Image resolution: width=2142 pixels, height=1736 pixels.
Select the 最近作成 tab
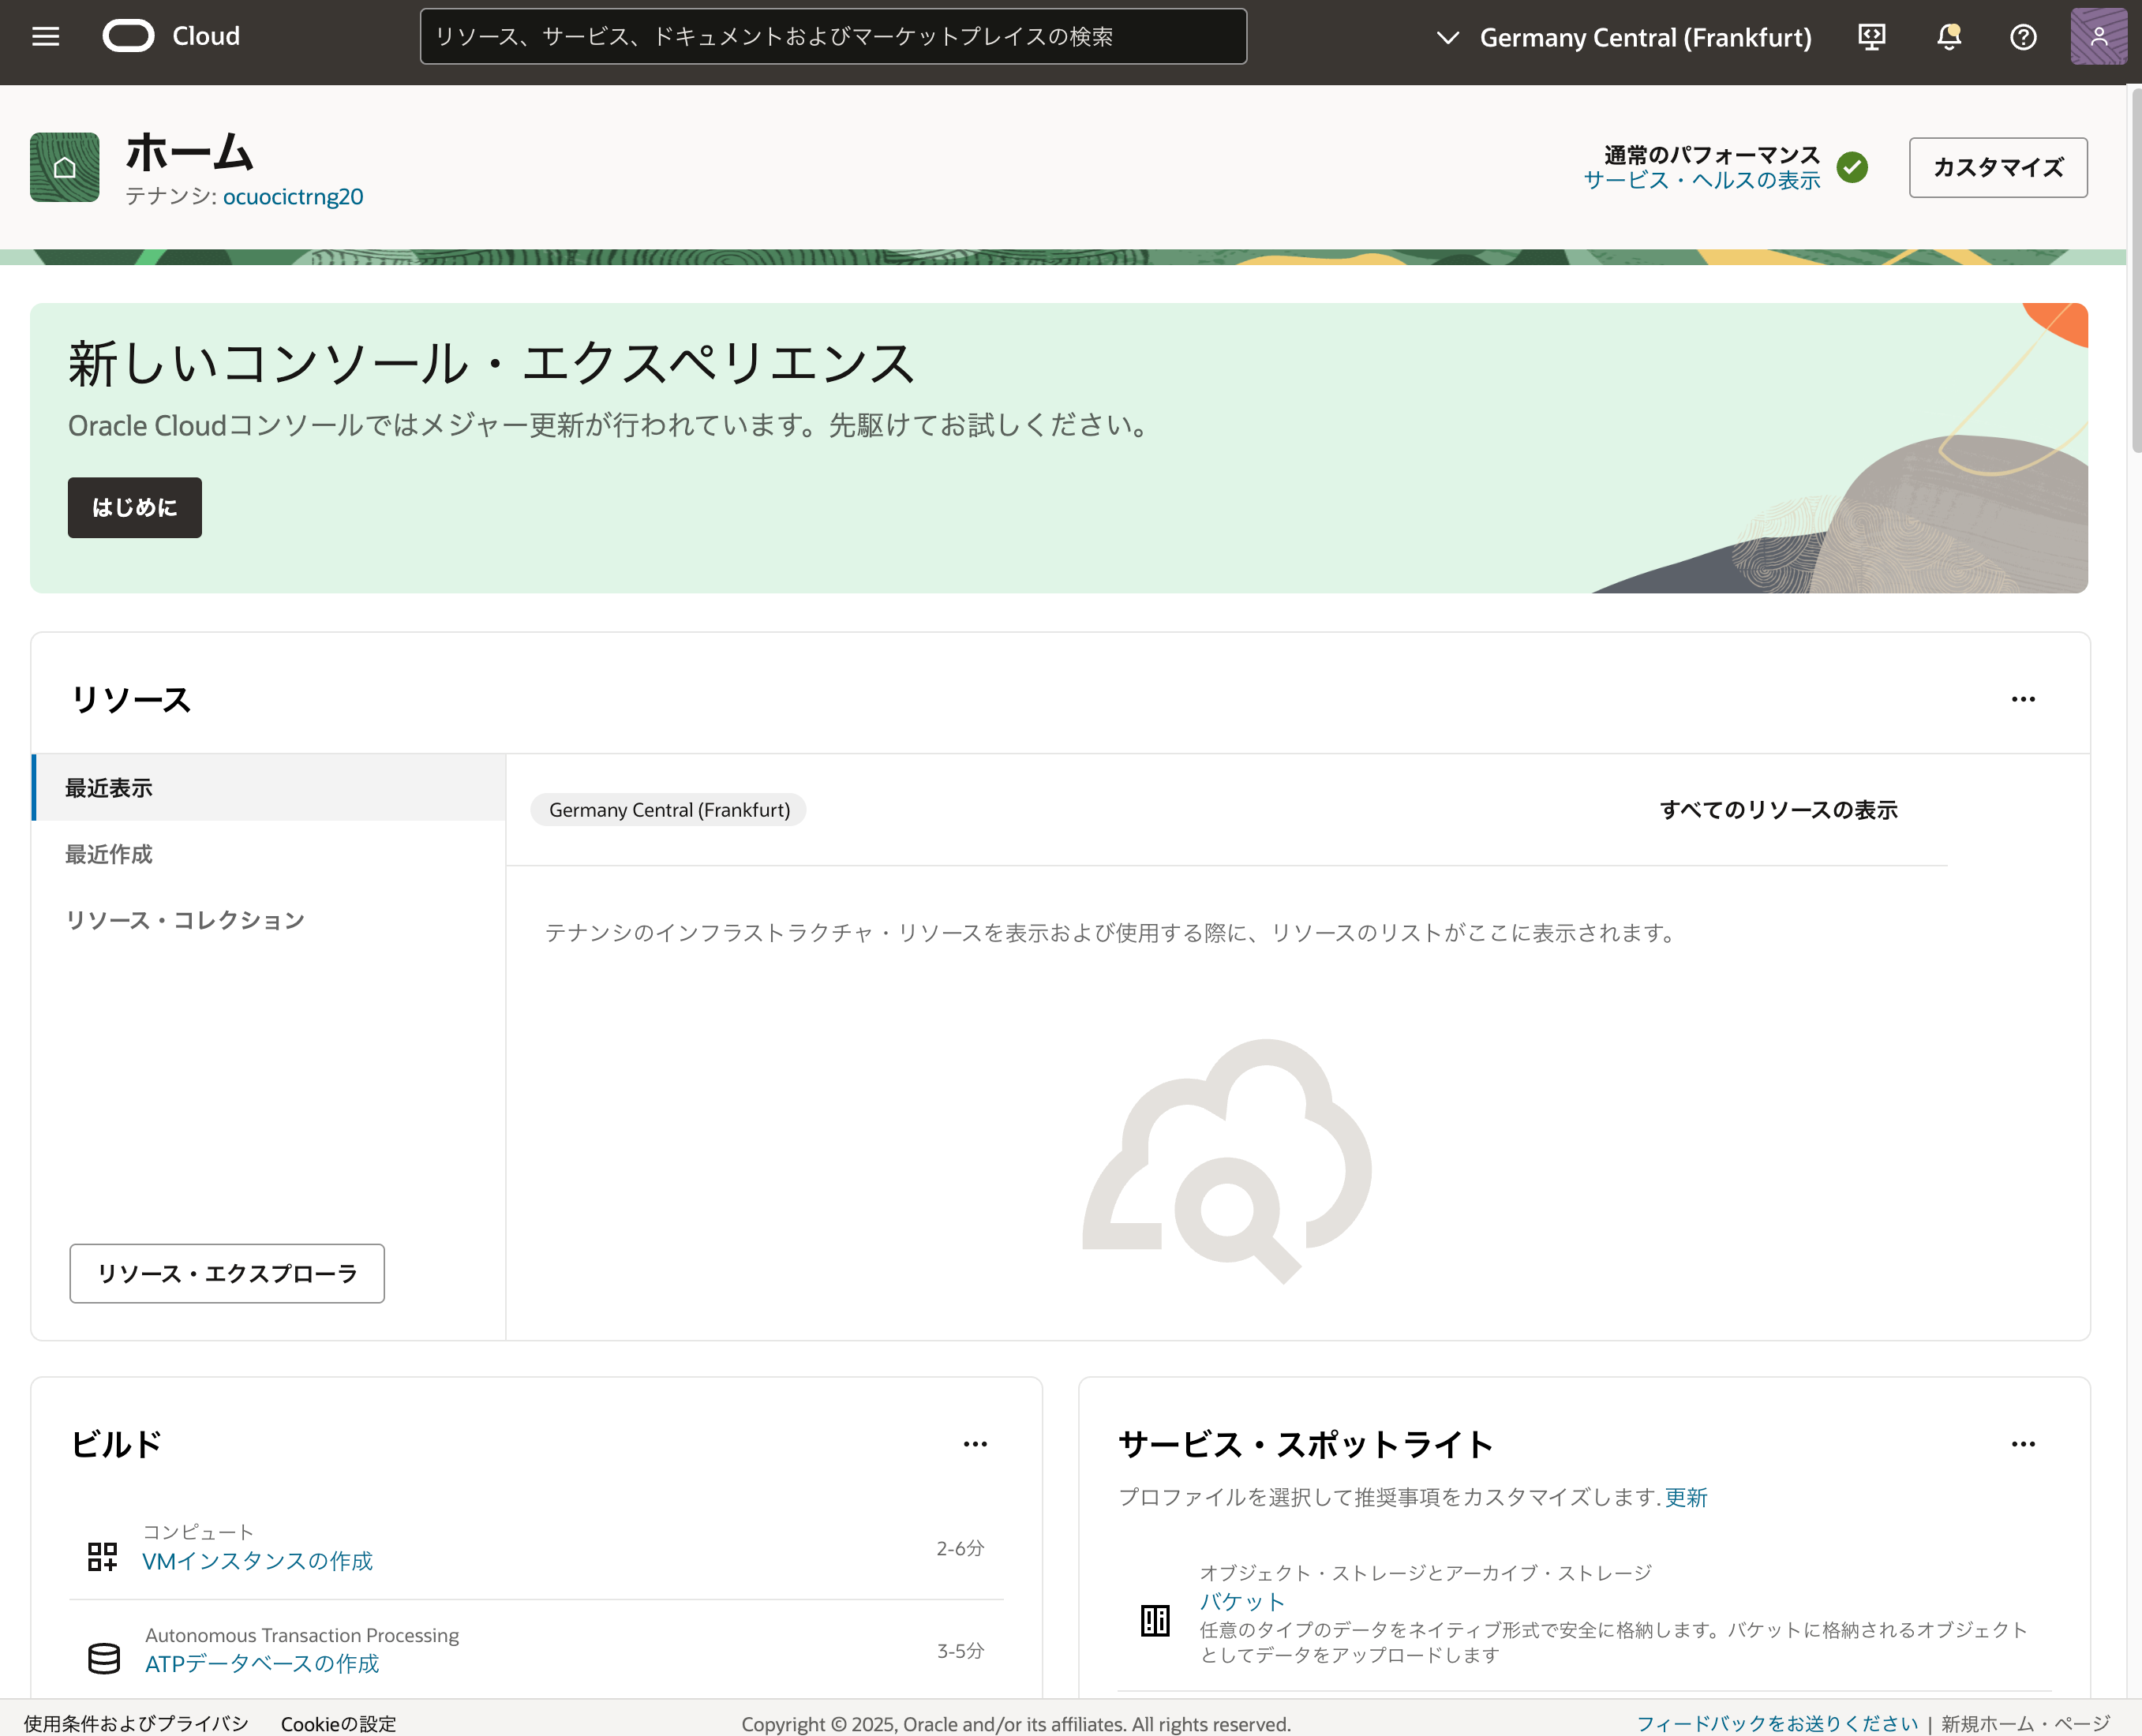pyautogui.click(x=269, y=854)
